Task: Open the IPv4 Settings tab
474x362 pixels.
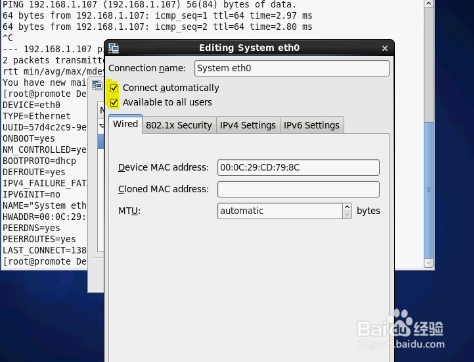Action: [248, 125]
